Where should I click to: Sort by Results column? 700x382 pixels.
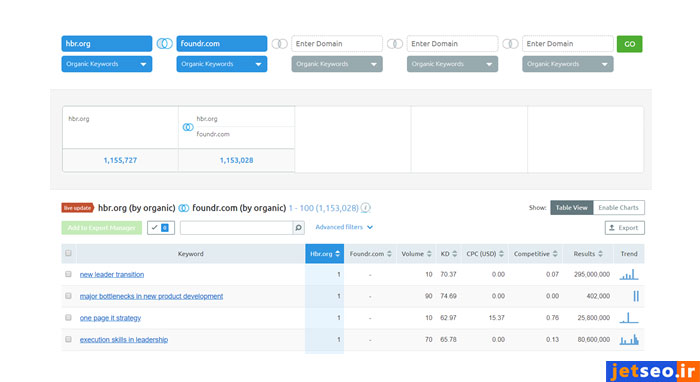(x=588, y=253)
